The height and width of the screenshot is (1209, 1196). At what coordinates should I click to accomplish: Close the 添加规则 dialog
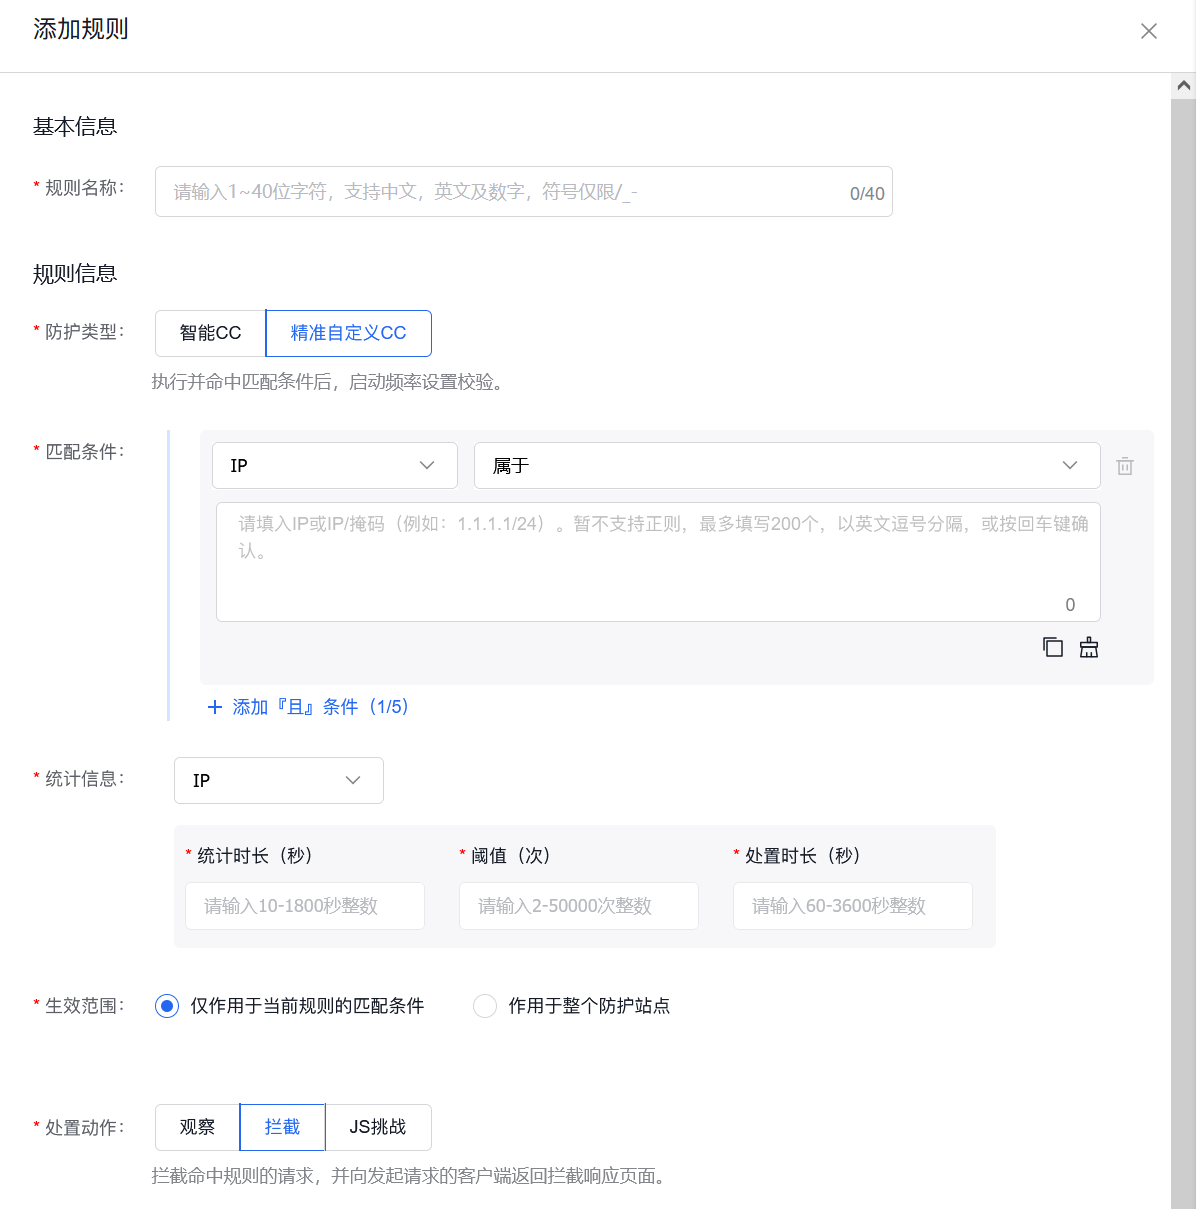[1148, 31]
